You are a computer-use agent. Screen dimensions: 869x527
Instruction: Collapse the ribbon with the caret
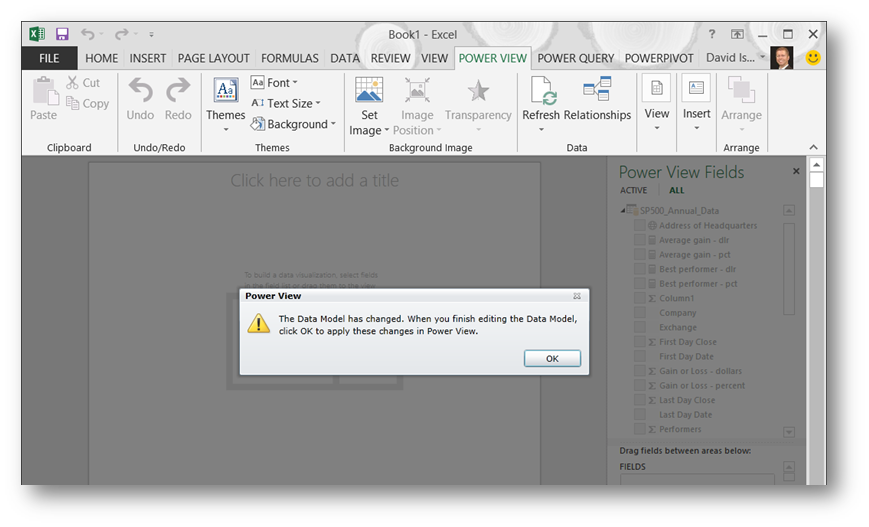[813, 147]
